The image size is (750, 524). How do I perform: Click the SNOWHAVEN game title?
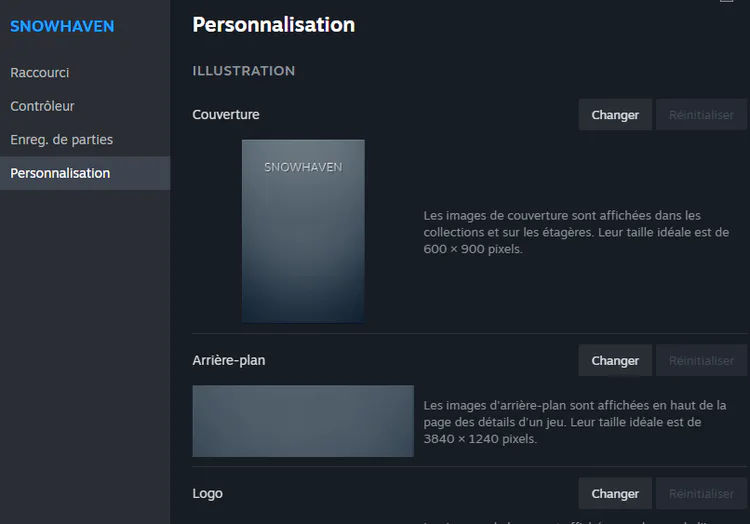[x=62, y=26]
